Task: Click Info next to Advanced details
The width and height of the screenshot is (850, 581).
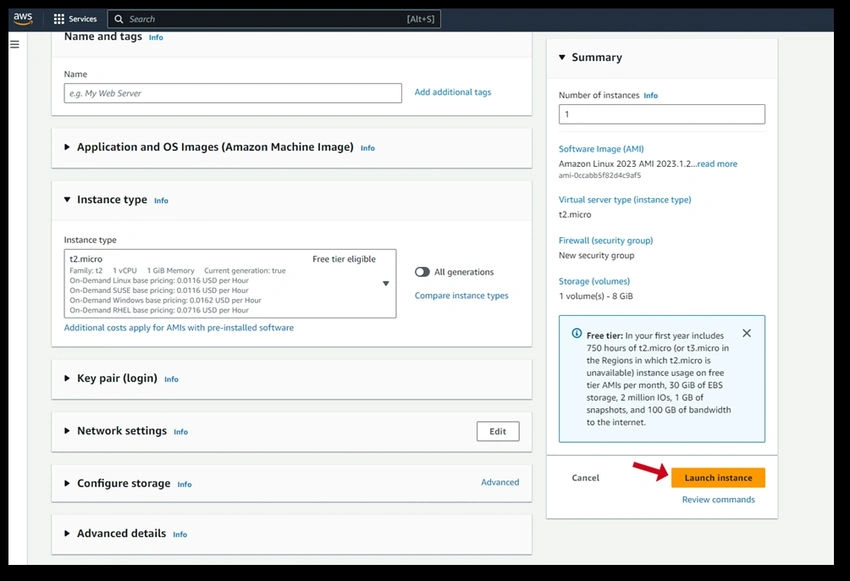Action: [x=180, y=534]
